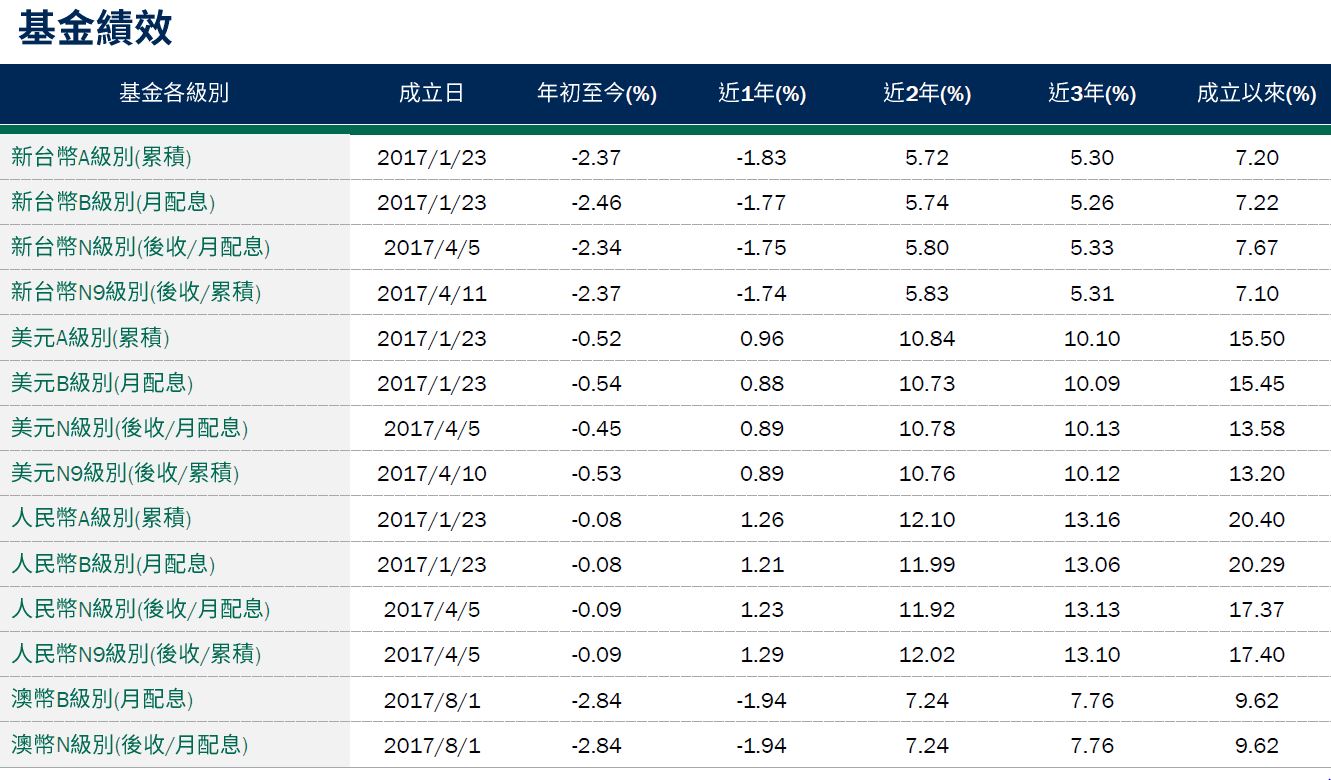
Task: Click the 2017/4/11 inception date cell
Action: point(431,293)
